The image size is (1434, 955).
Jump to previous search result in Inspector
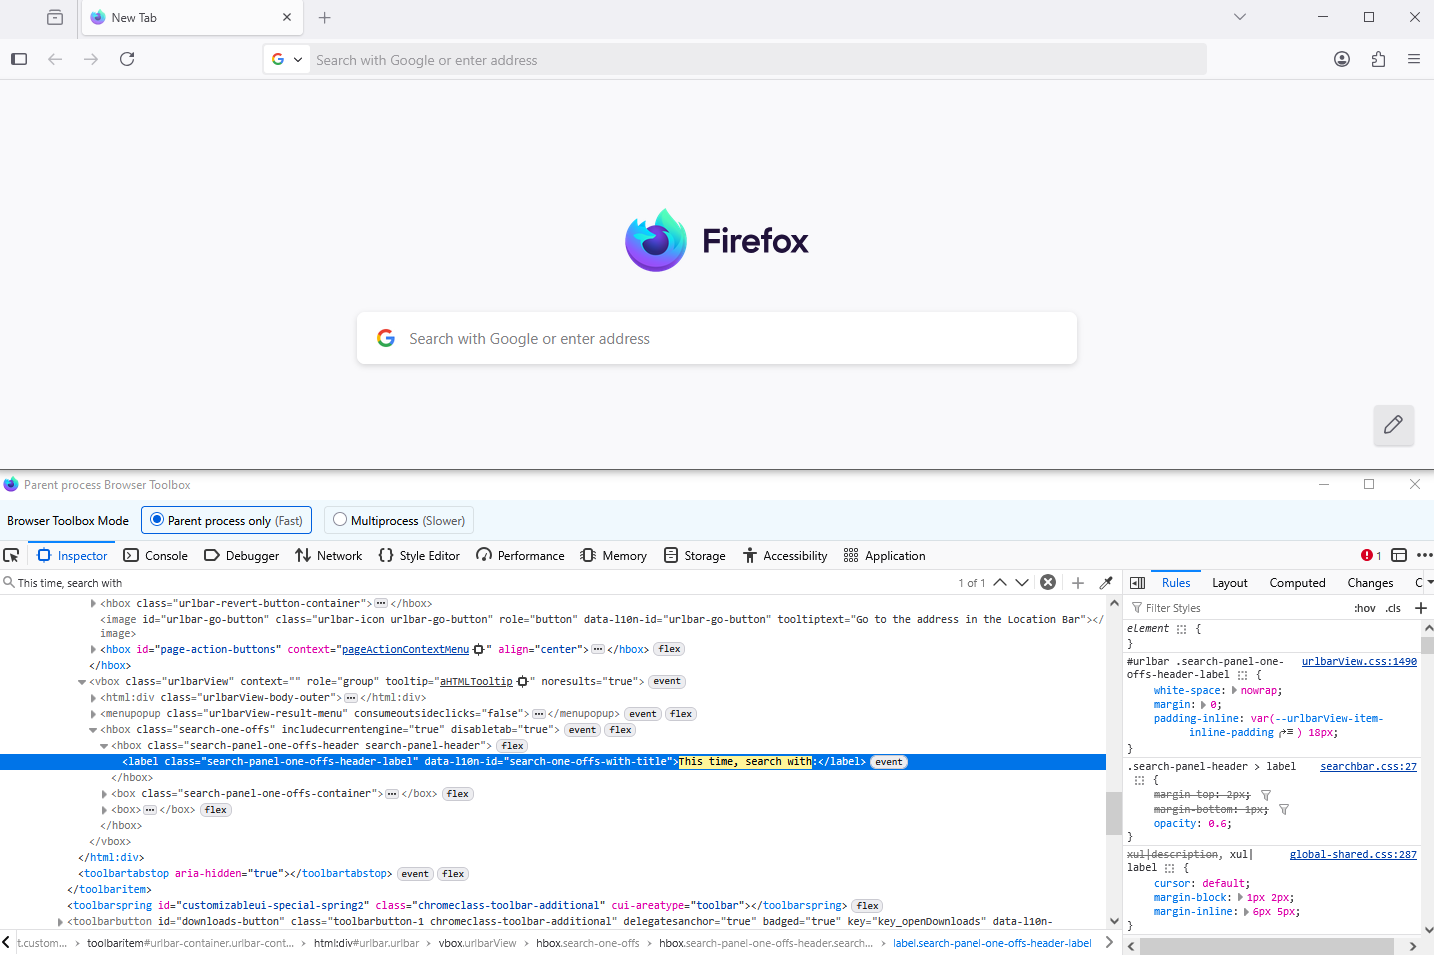[1000, 582]
